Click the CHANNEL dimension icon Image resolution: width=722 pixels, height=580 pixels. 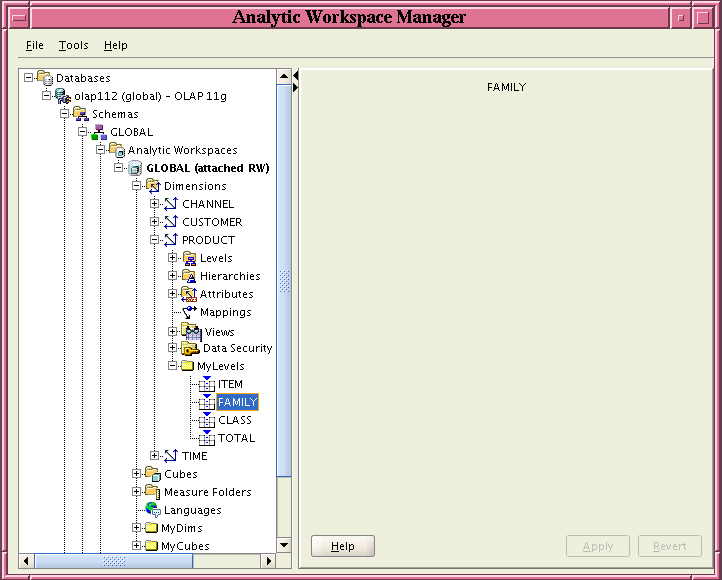coord(171,204)
